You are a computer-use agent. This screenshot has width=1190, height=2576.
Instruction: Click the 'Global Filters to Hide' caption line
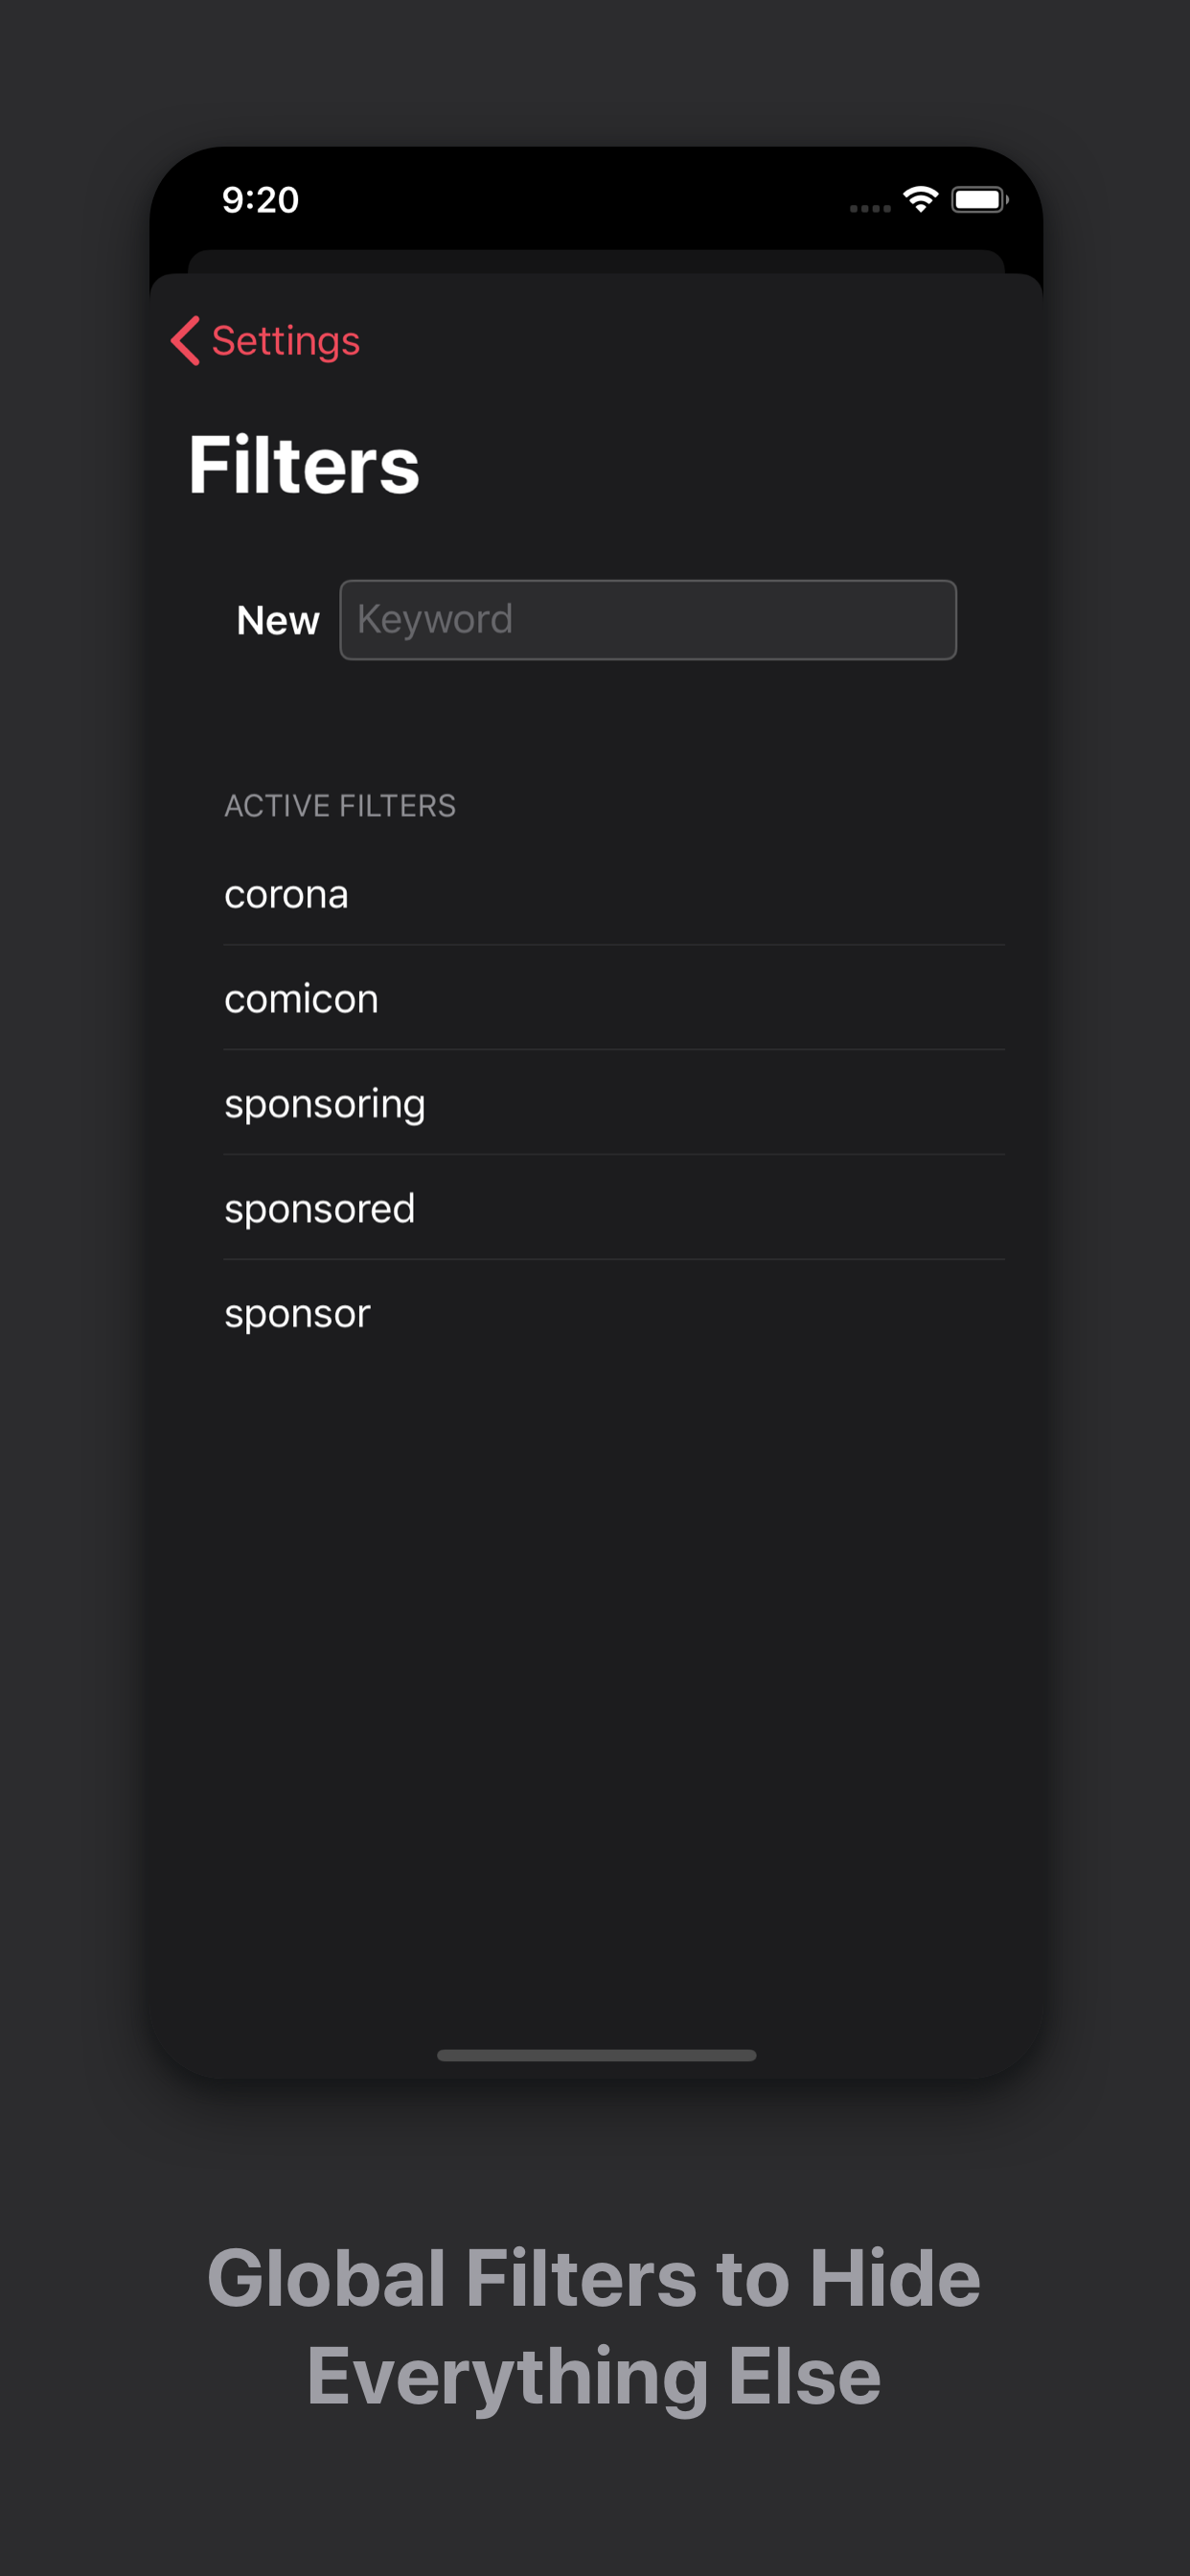coord(594,2279)
